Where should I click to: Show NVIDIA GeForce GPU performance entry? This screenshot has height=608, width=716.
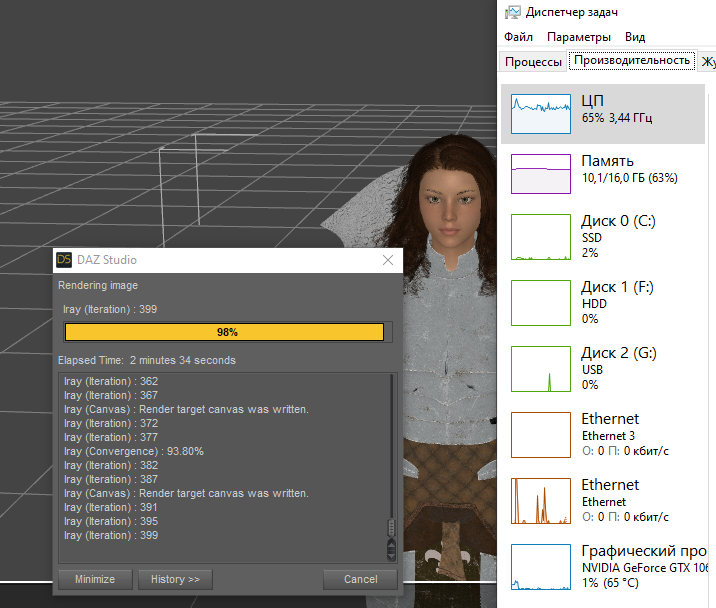[606, 566]
